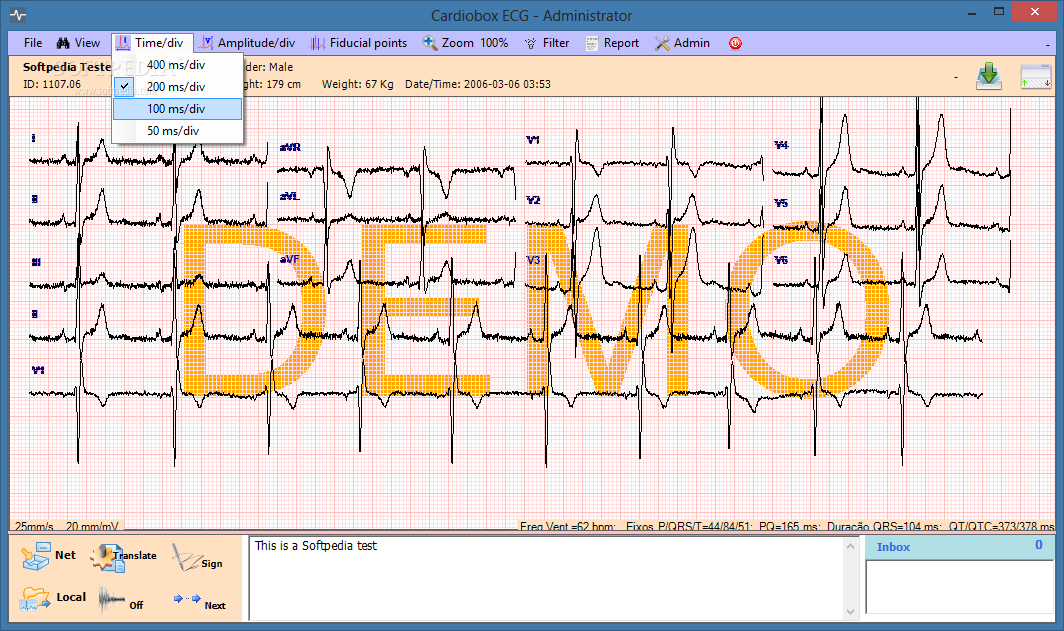
Task: Click the PQ=165 ms measurement
Action: (x=789, y=526)
